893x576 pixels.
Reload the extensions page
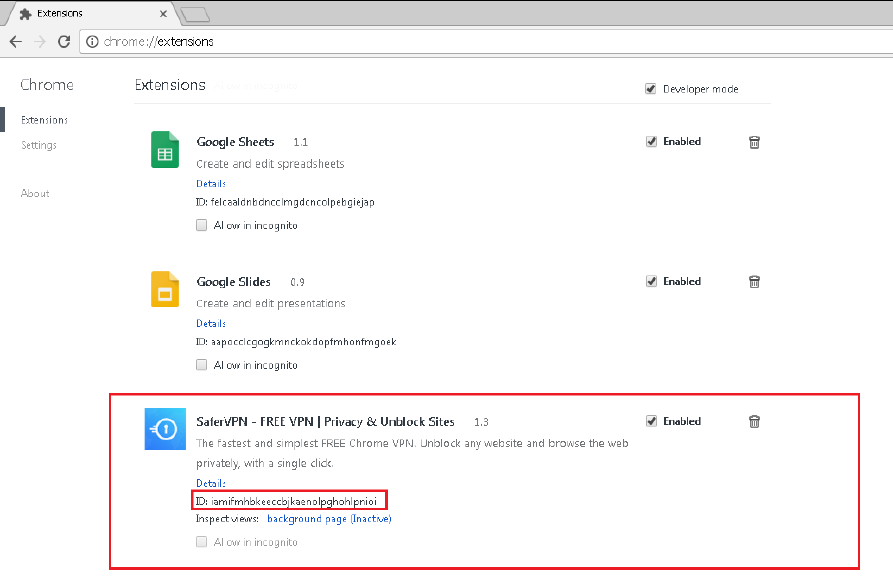[x=64, y=42]
